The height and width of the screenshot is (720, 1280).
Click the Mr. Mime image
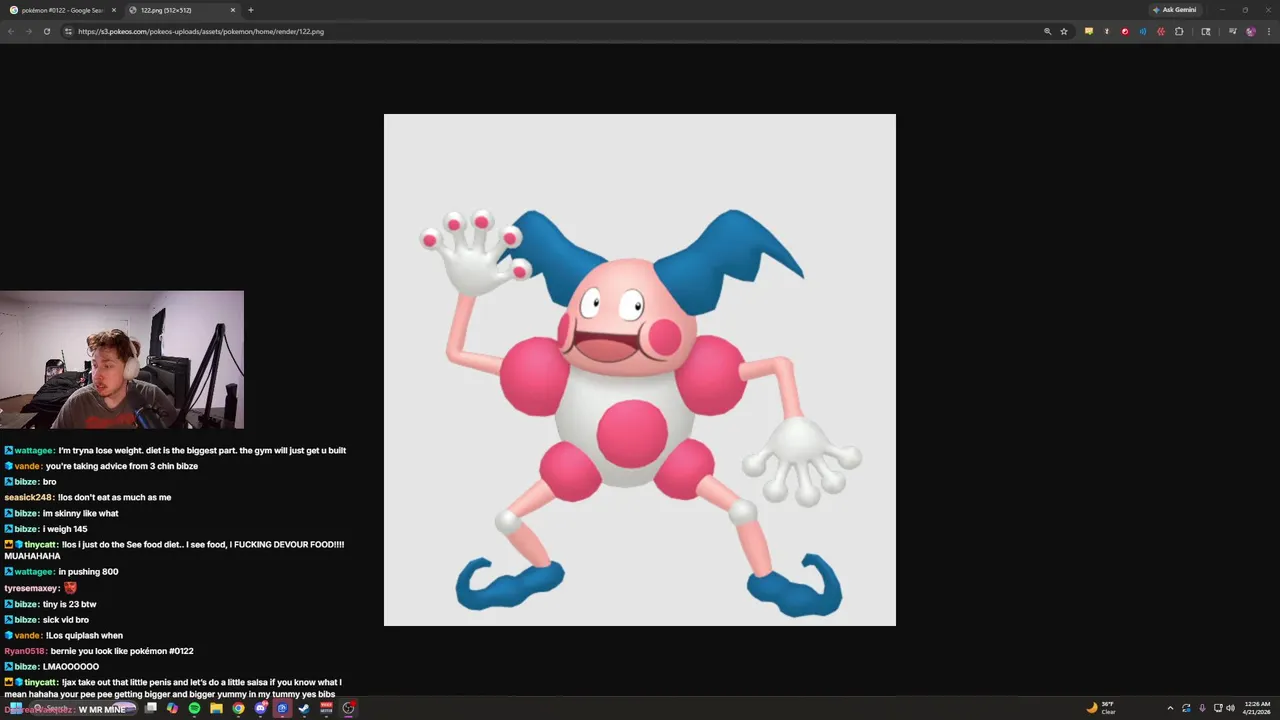[640, 370]
